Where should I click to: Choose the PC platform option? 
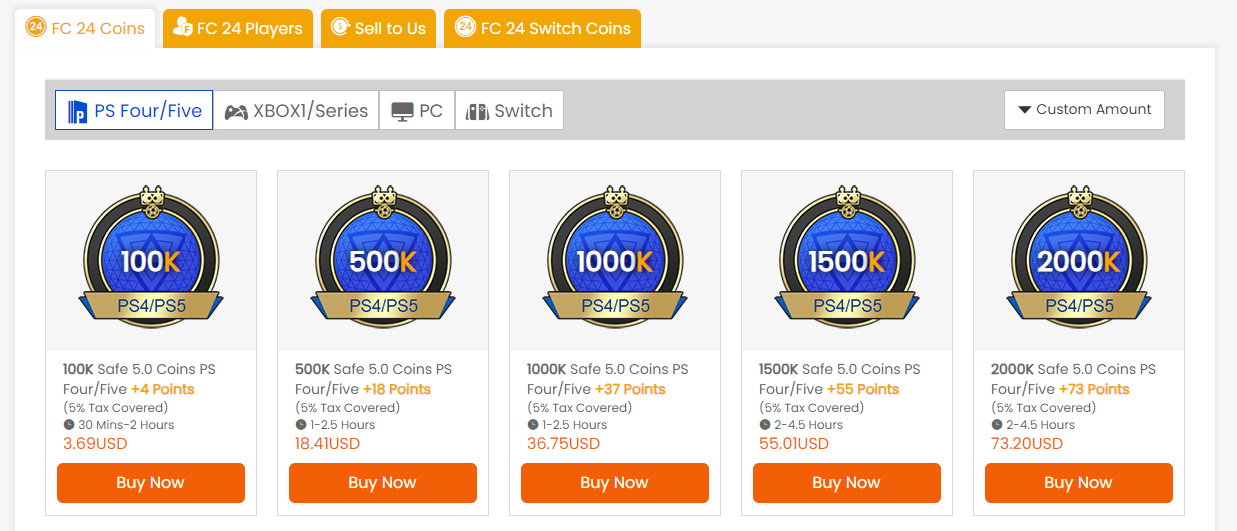(417, 110)
